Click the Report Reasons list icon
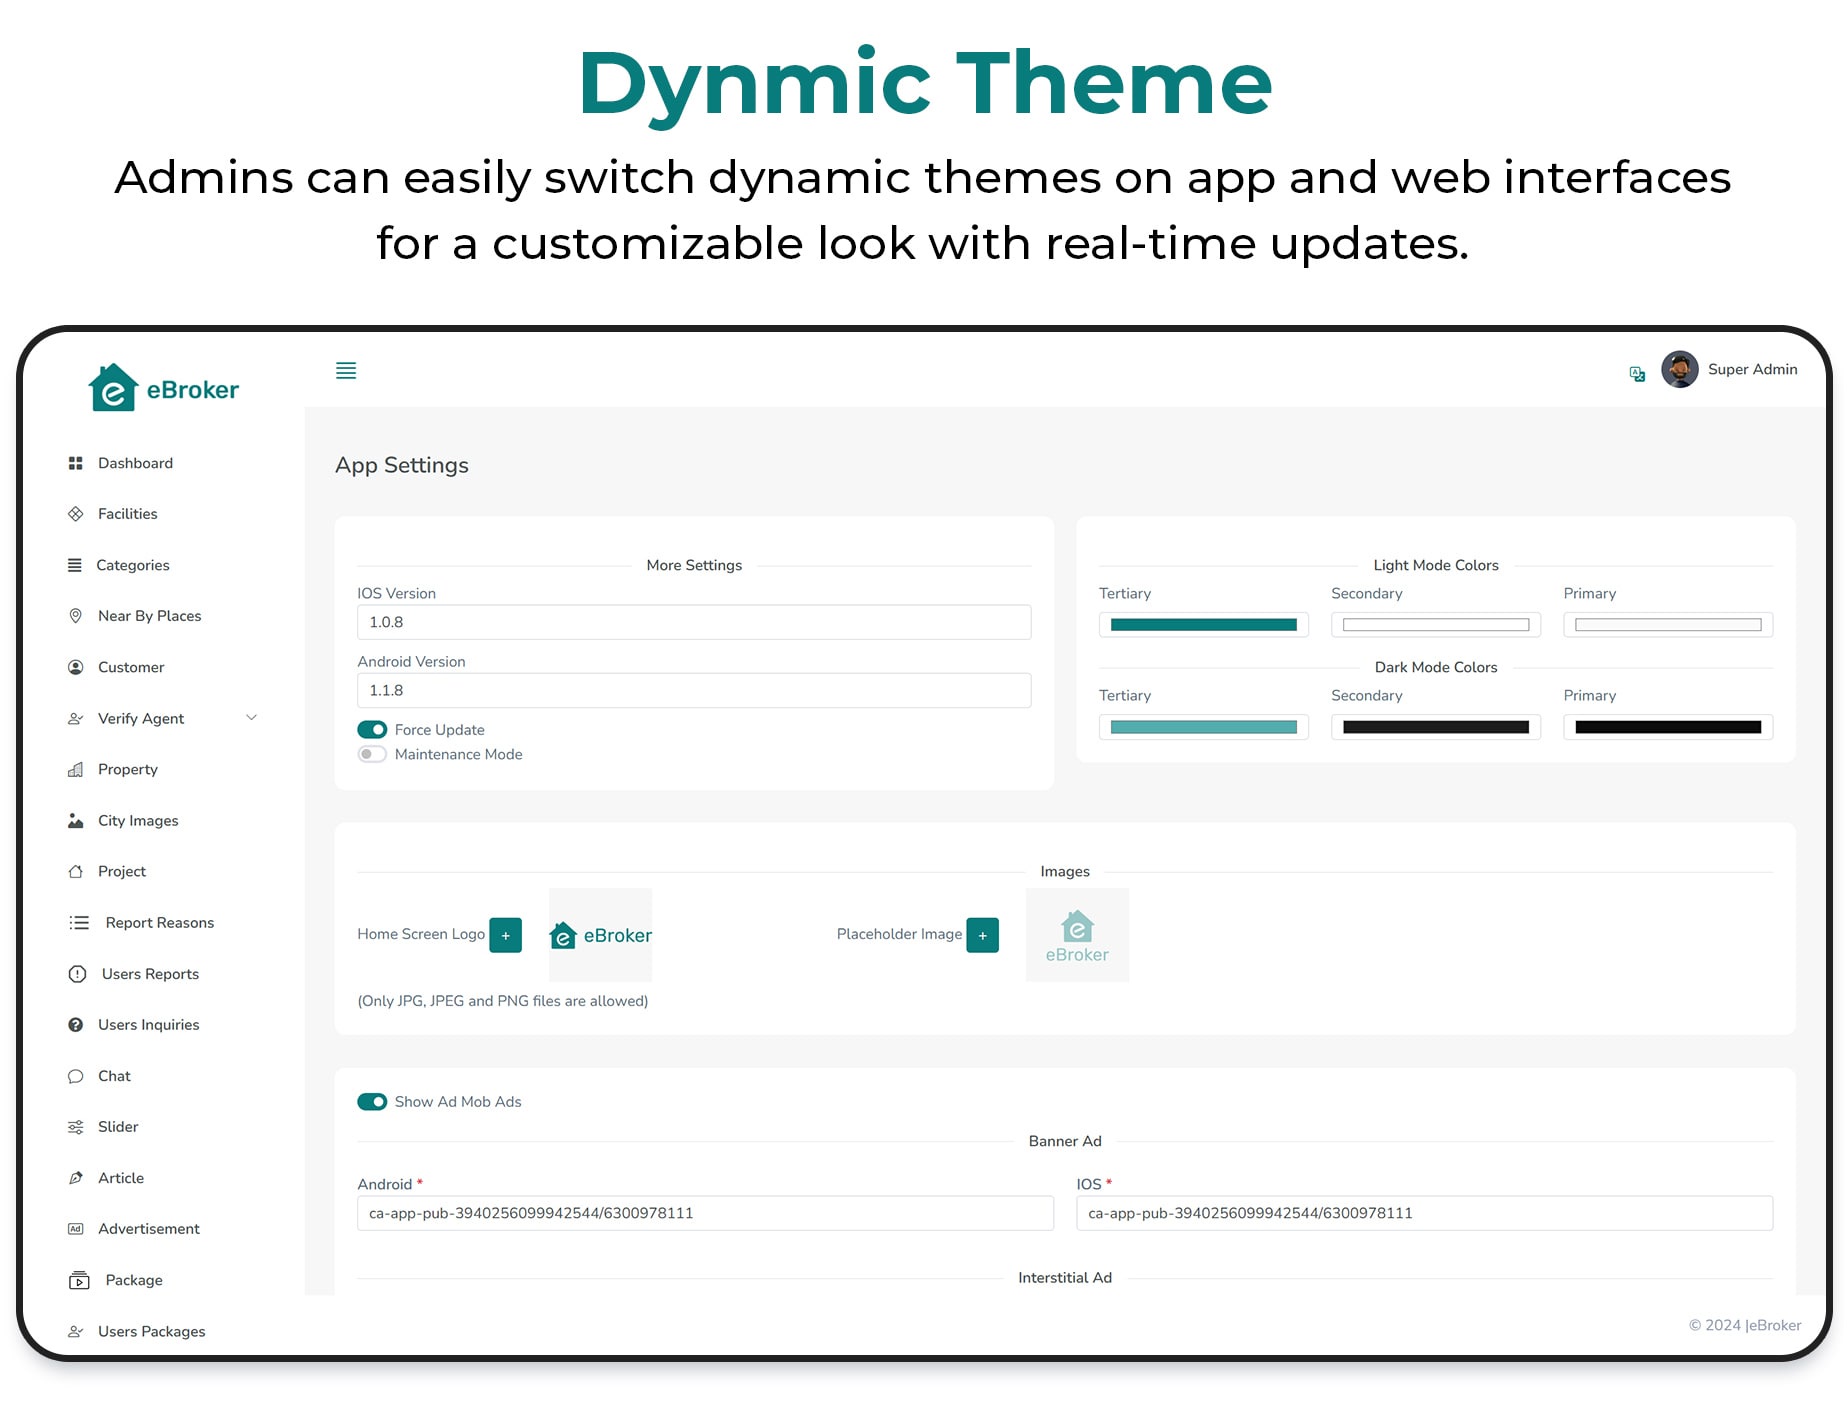1848x1427 pixels. click(79, 922)
